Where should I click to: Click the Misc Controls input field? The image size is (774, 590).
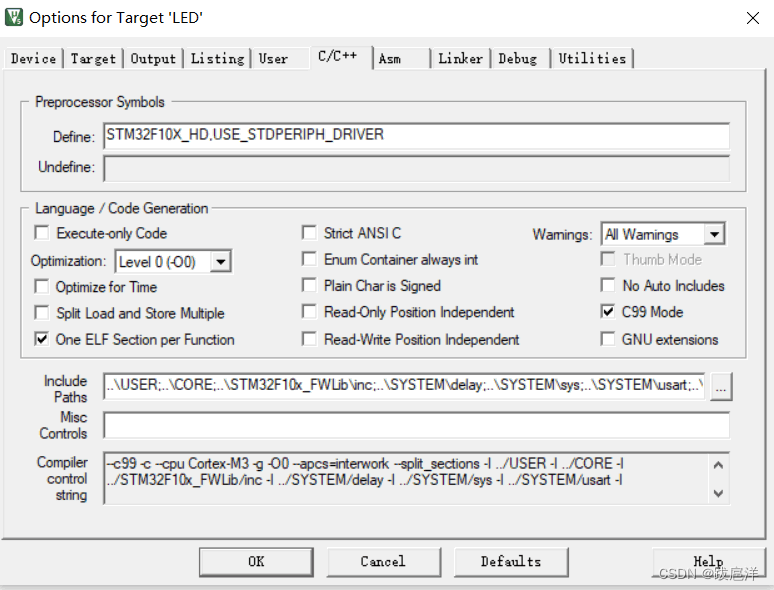click(x=416, y=426)
